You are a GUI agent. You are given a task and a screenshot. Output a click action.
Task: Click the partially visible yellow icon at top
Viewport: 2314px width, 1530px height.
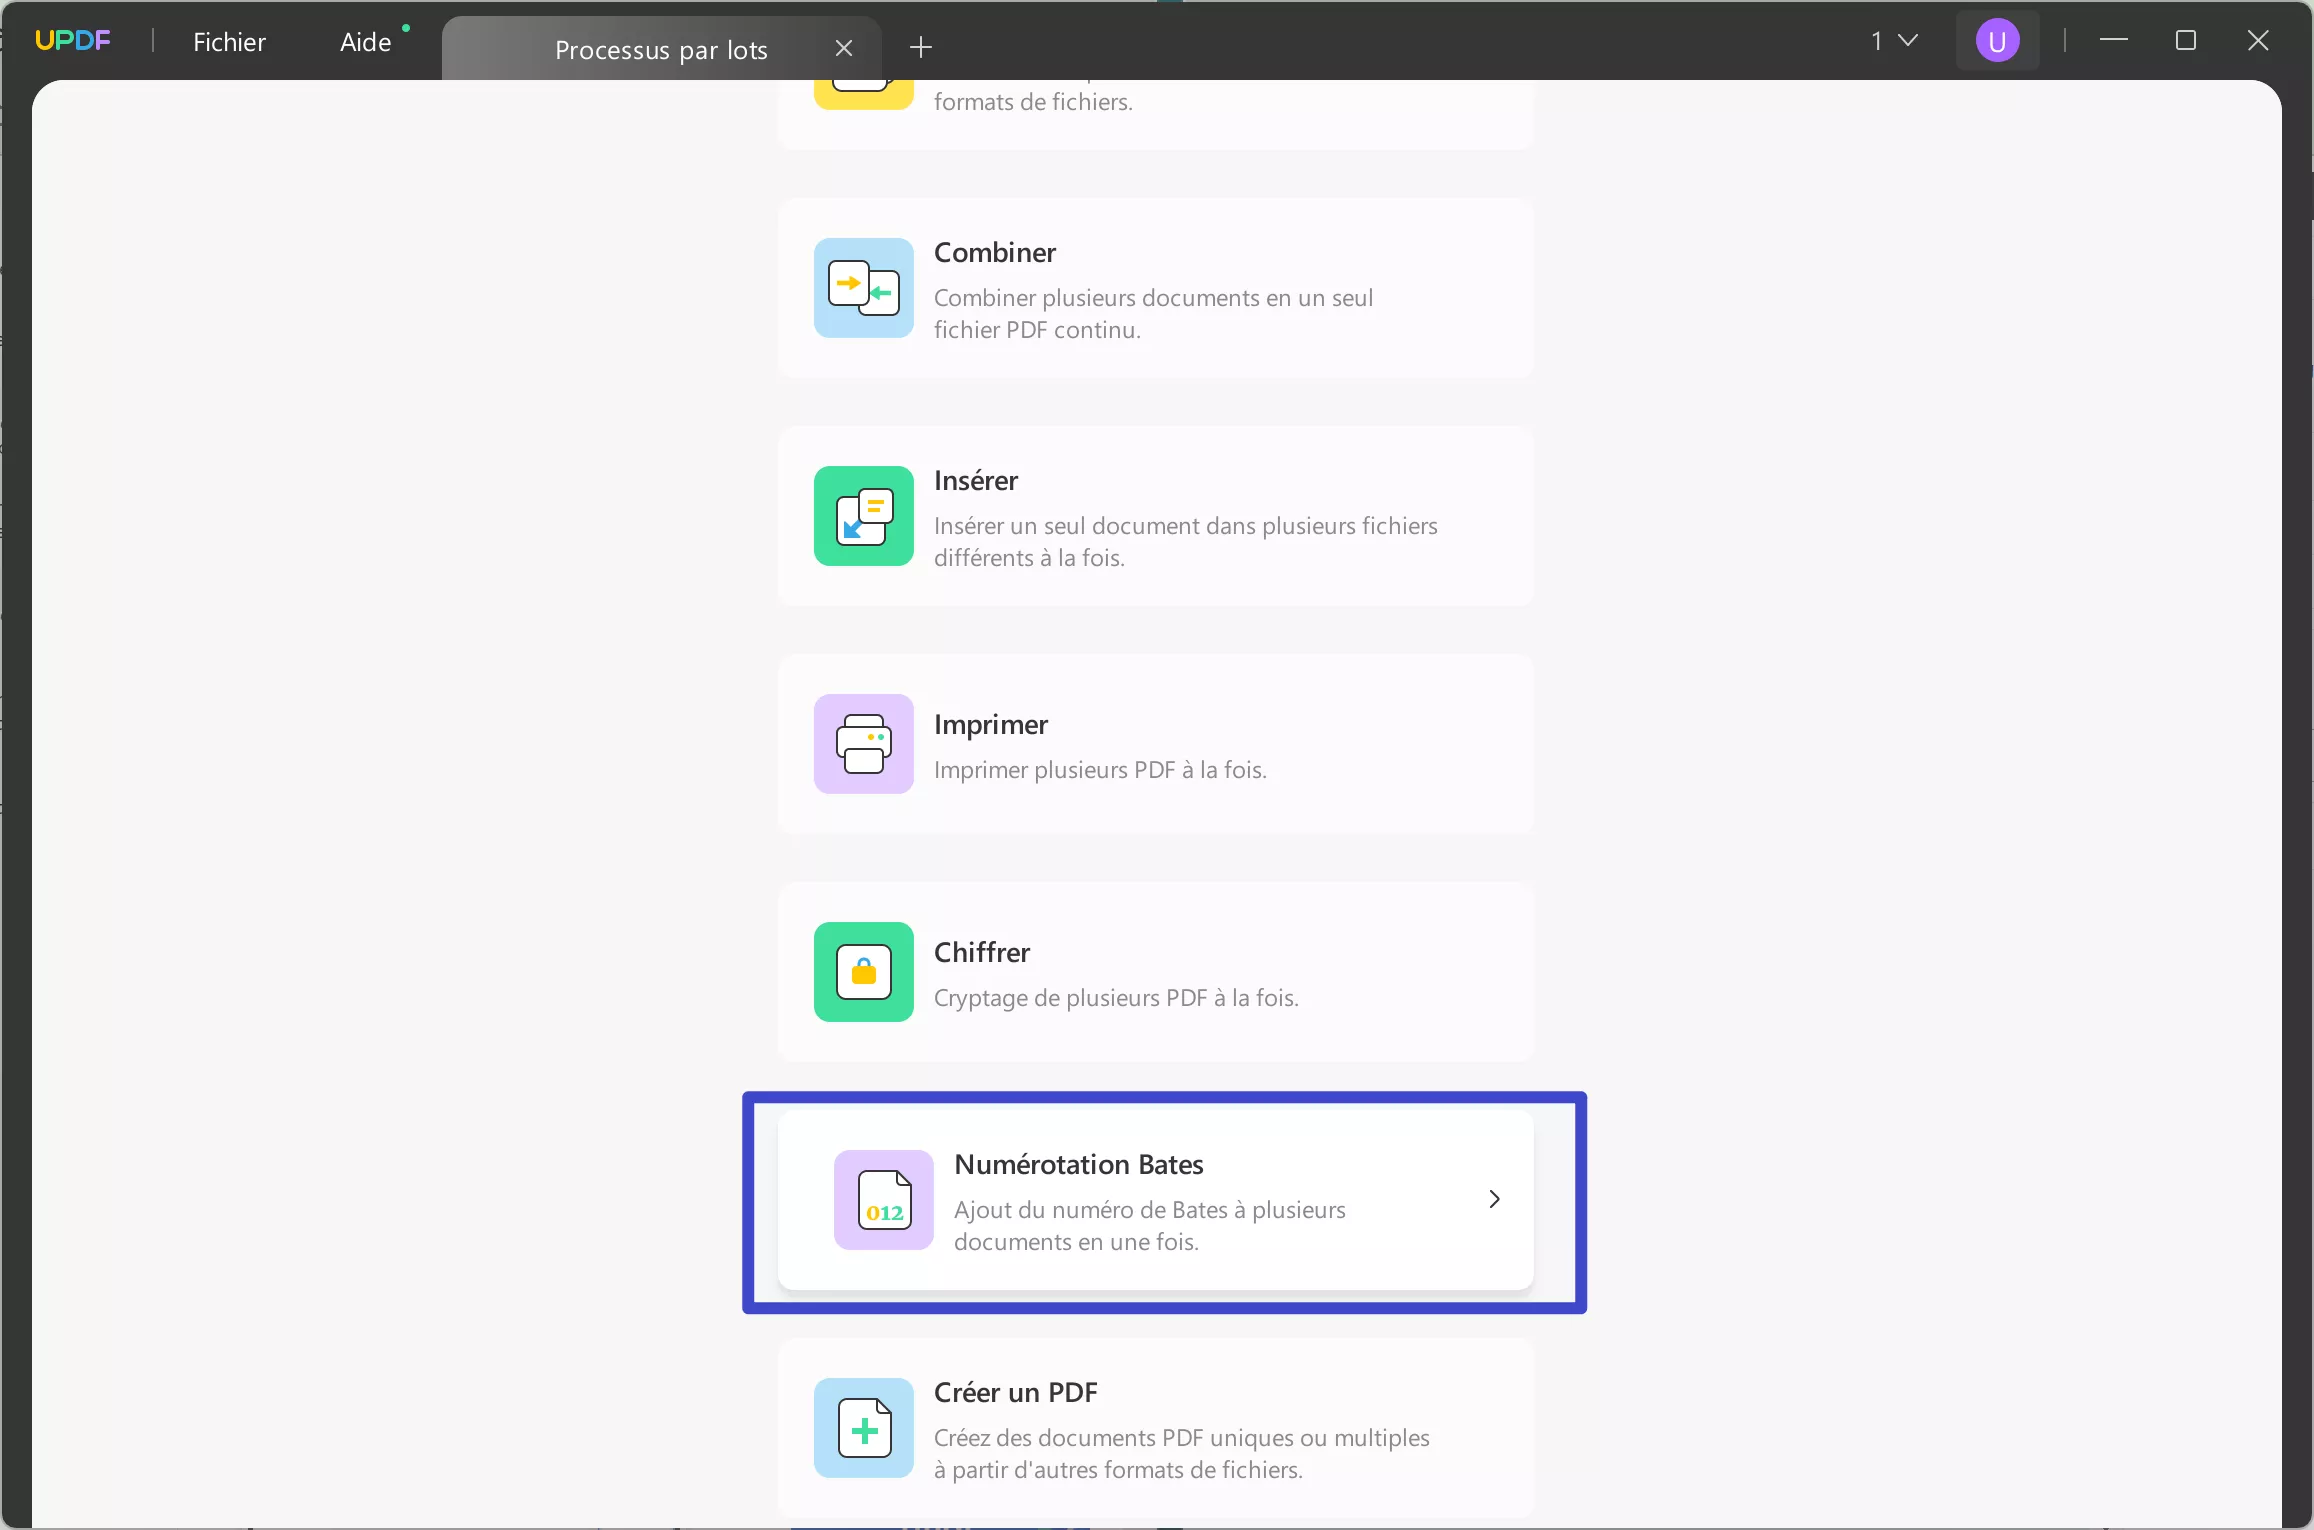coord(863,94)
